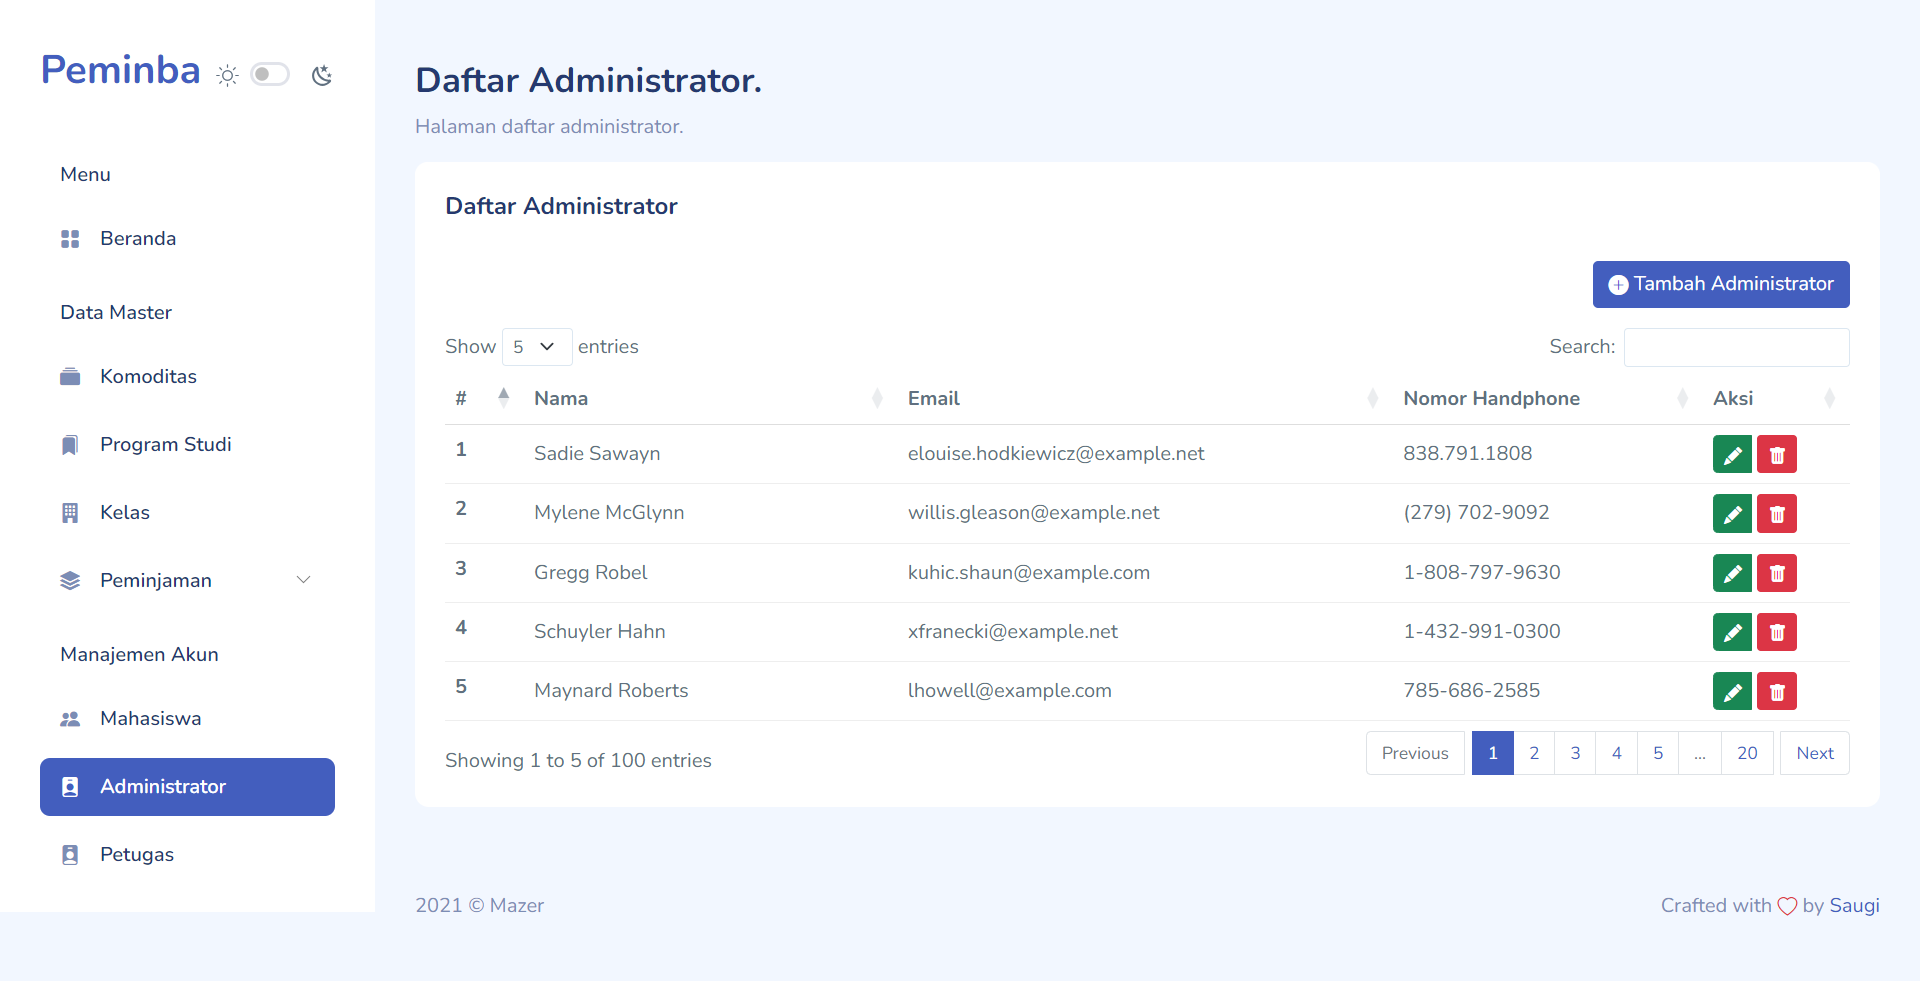Viewport: 1920px width, 981px height.
Task: Click email elouise.hodkiewicz@example.net
Action: 1056,454
